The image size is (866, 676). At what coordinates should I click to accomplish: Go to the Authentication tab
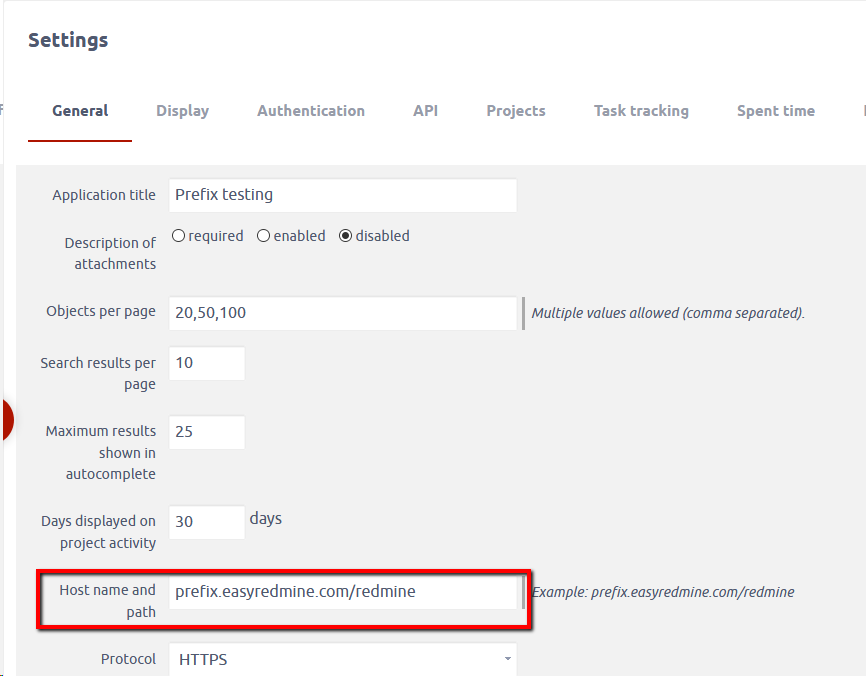pos(311,111)
